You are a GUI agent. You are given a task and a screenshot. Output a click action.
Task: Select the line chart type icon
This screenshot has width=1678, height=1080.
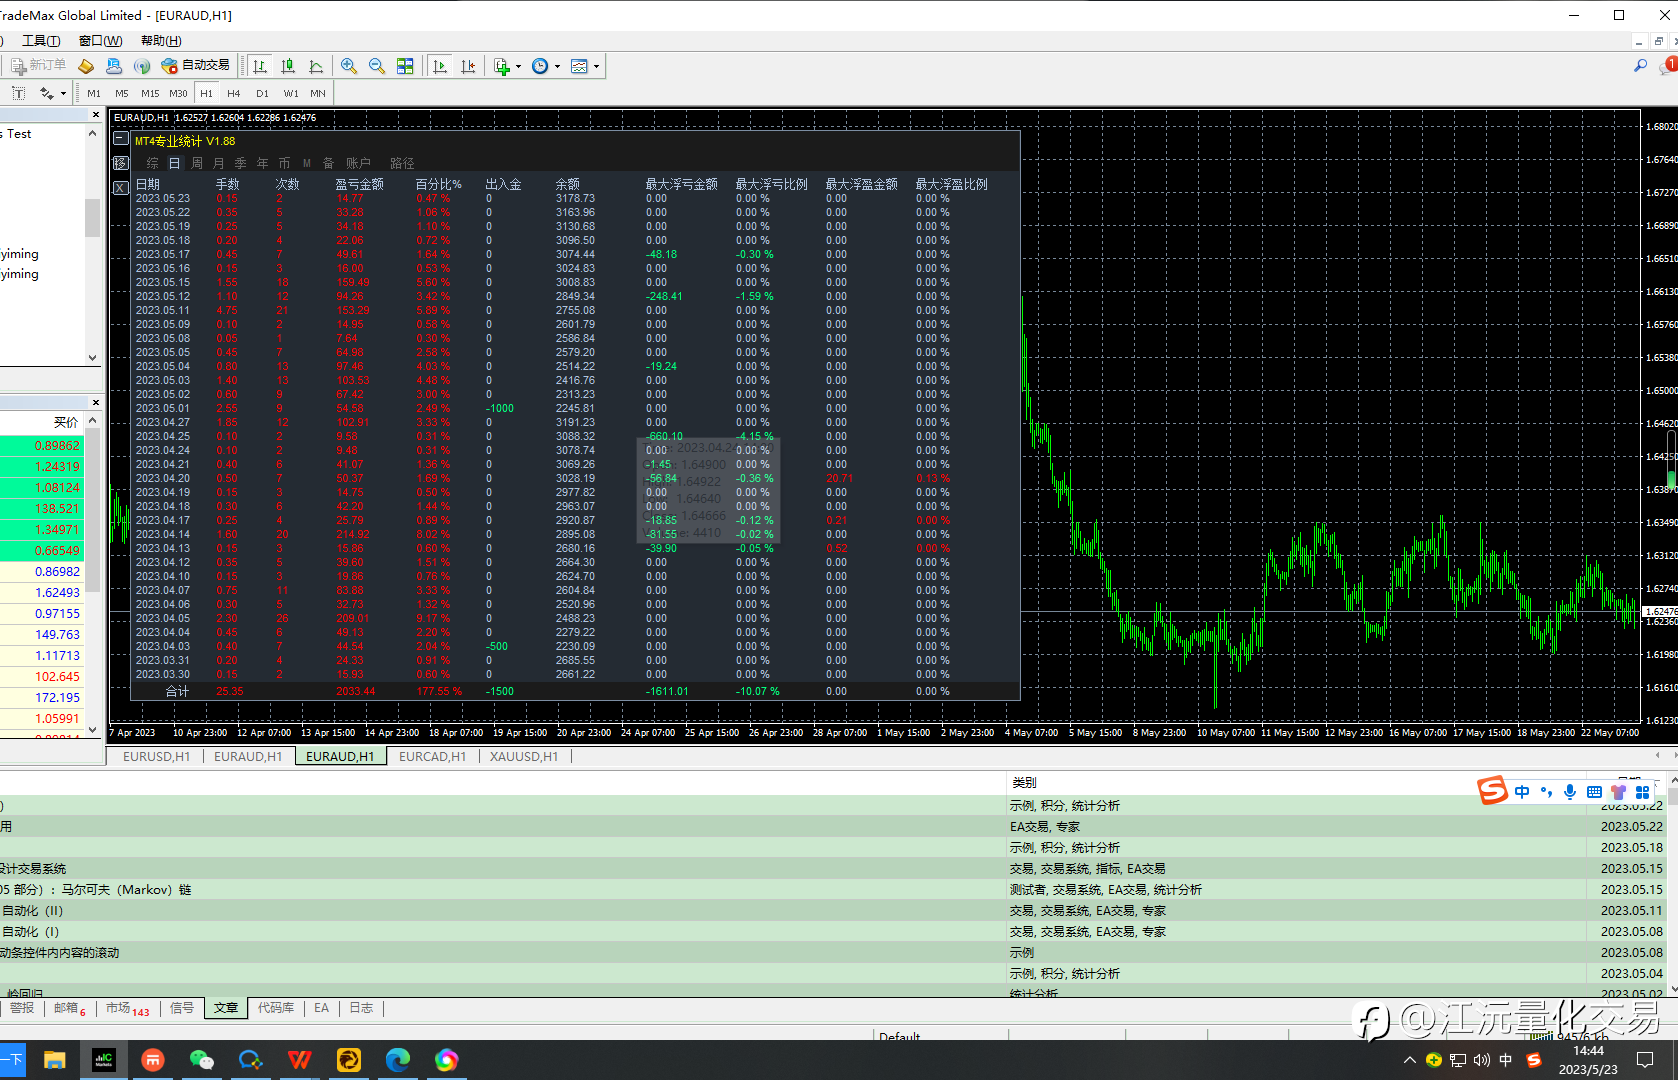point(316,66)
